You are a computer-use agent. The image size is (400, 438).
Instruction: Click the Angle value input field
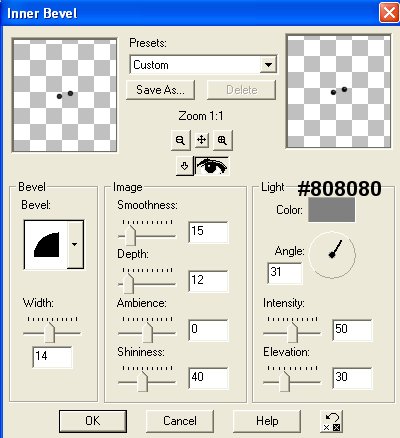pyautogui.click(x=285, y=273)
